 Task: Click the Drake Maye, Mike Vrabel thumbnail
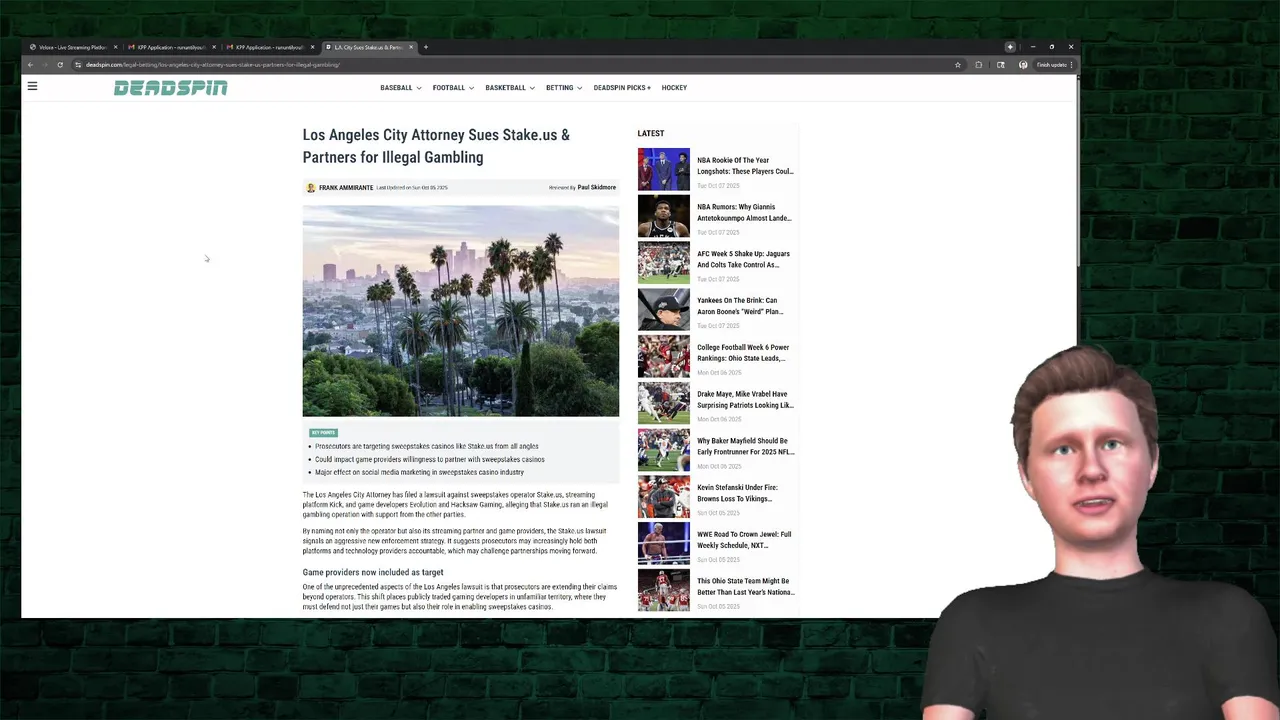[x=664, y=403]
